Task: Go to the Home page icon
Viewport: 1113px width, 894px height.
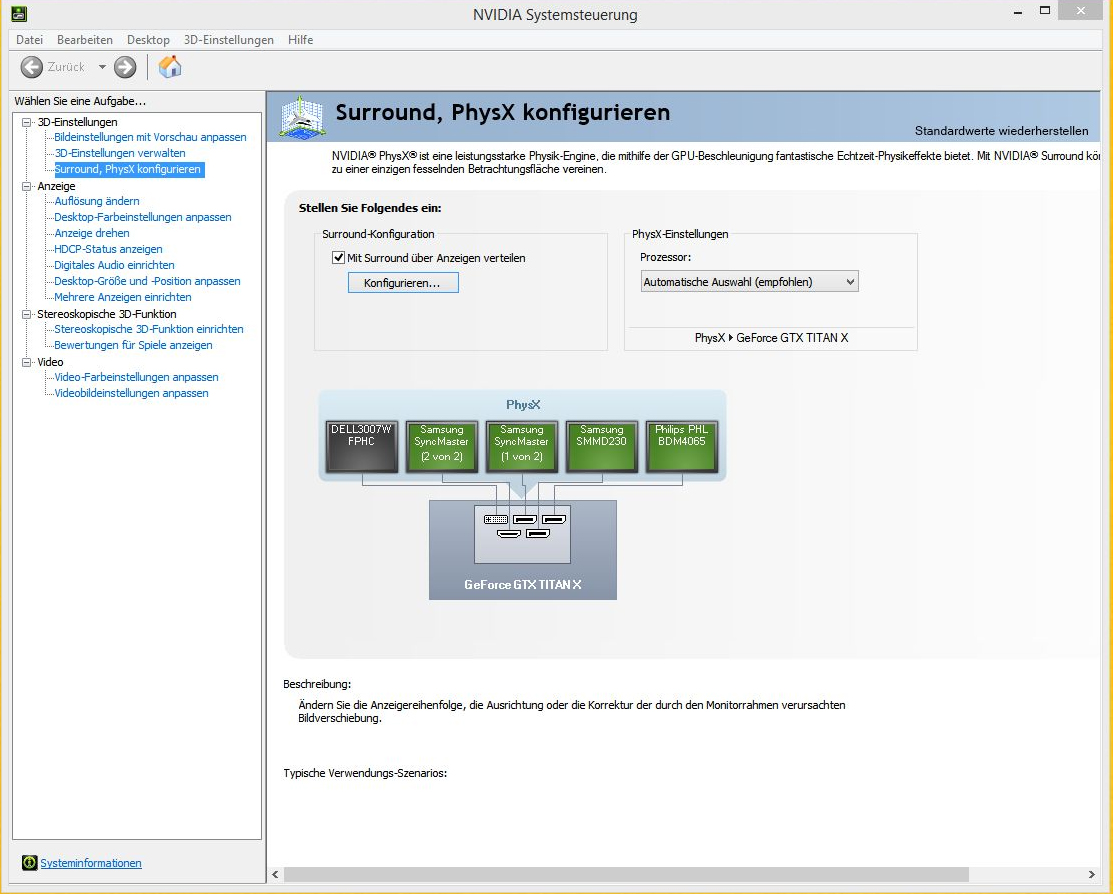Action: 170,67
